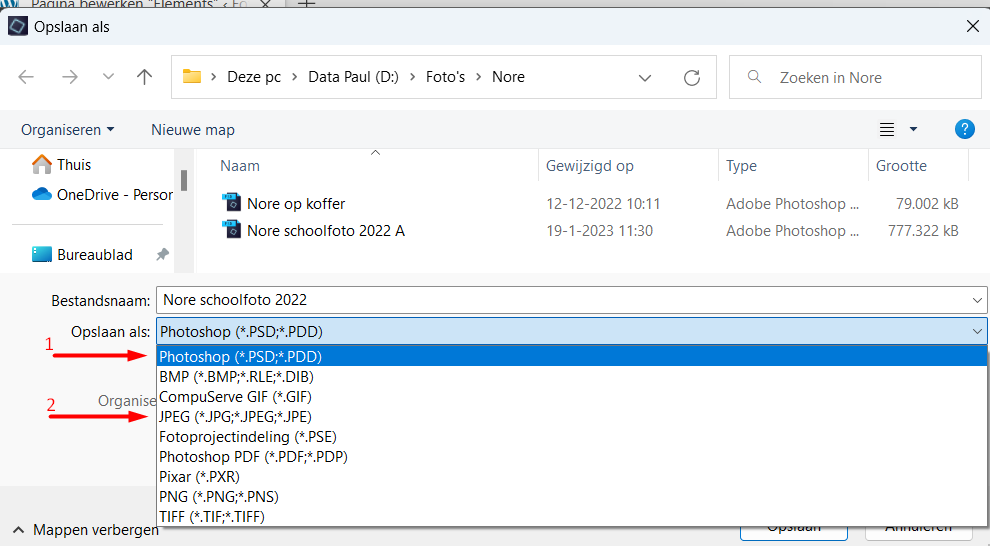This screenshot has width=990, height=546.
Task: Select Photoshop PDF format option
Action: click(253, 456)
